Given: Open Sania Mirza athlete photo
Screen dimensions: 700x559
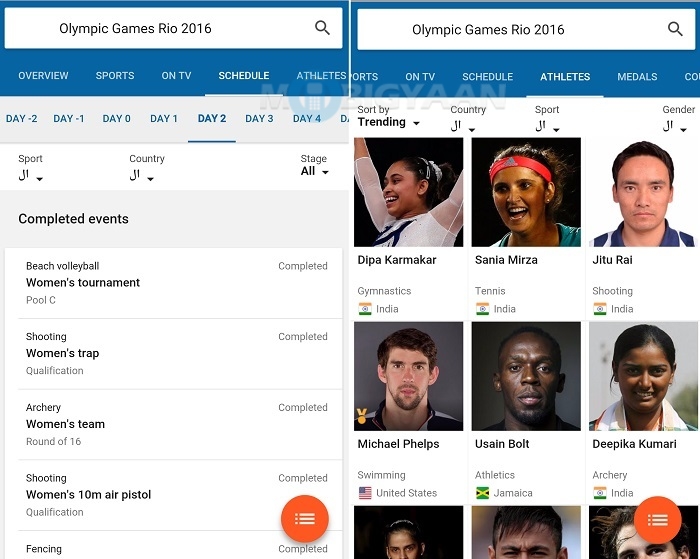Looking at the screenshot, I should pos(526,192).
